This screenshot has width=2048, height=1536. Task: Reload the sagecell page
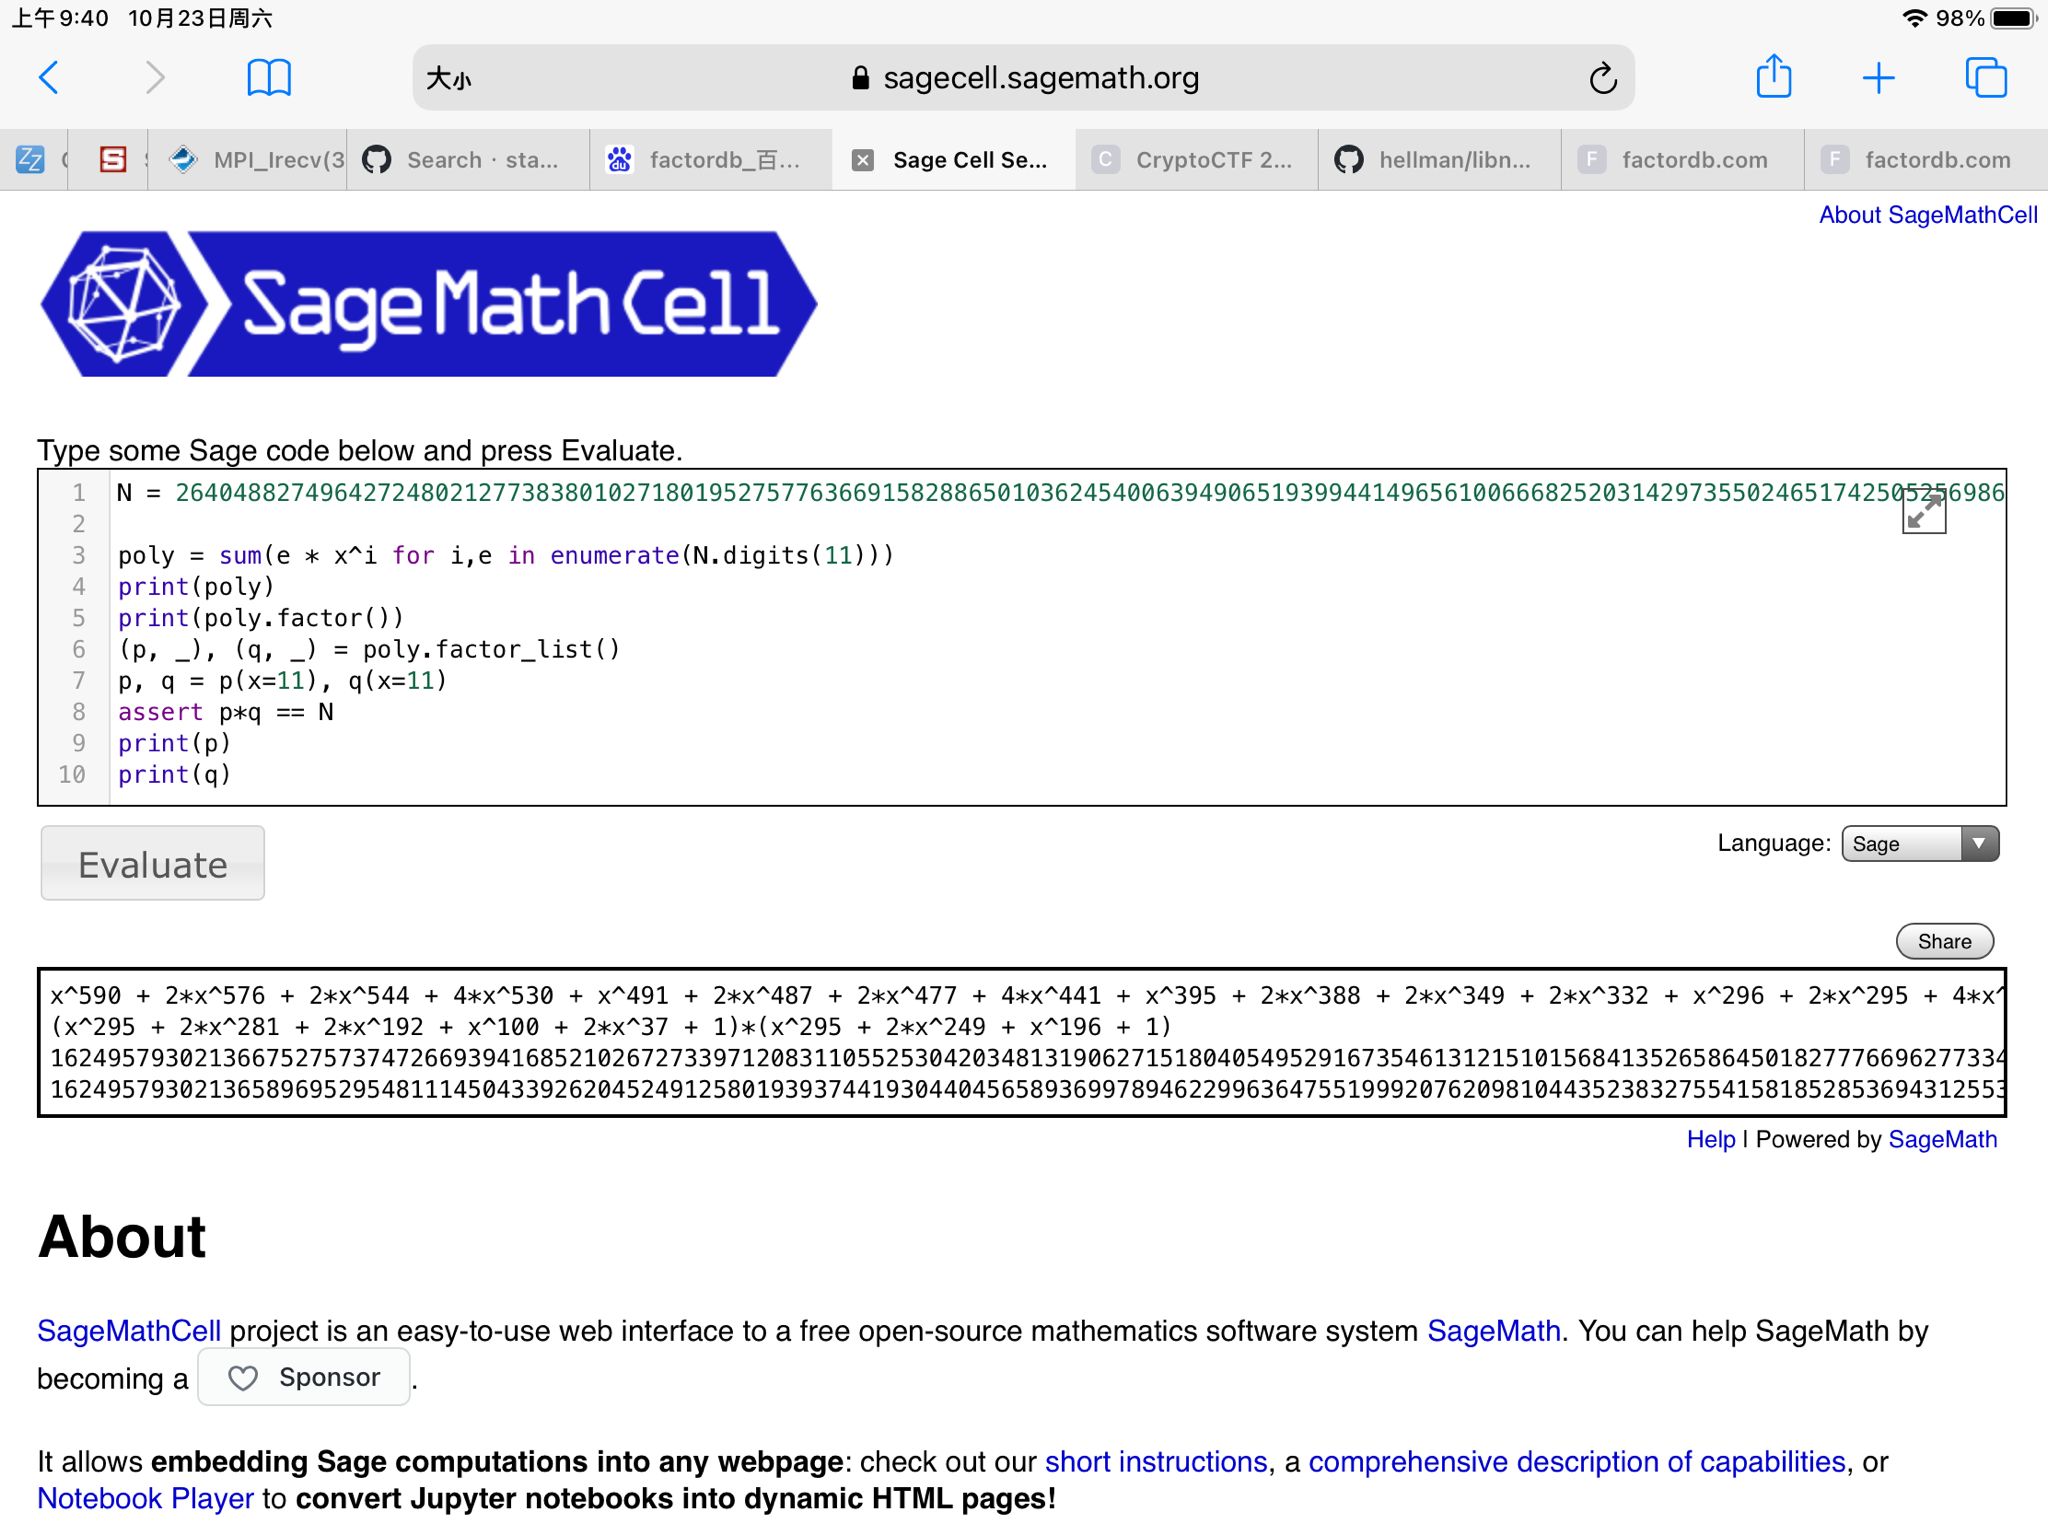pos(1602,78)
